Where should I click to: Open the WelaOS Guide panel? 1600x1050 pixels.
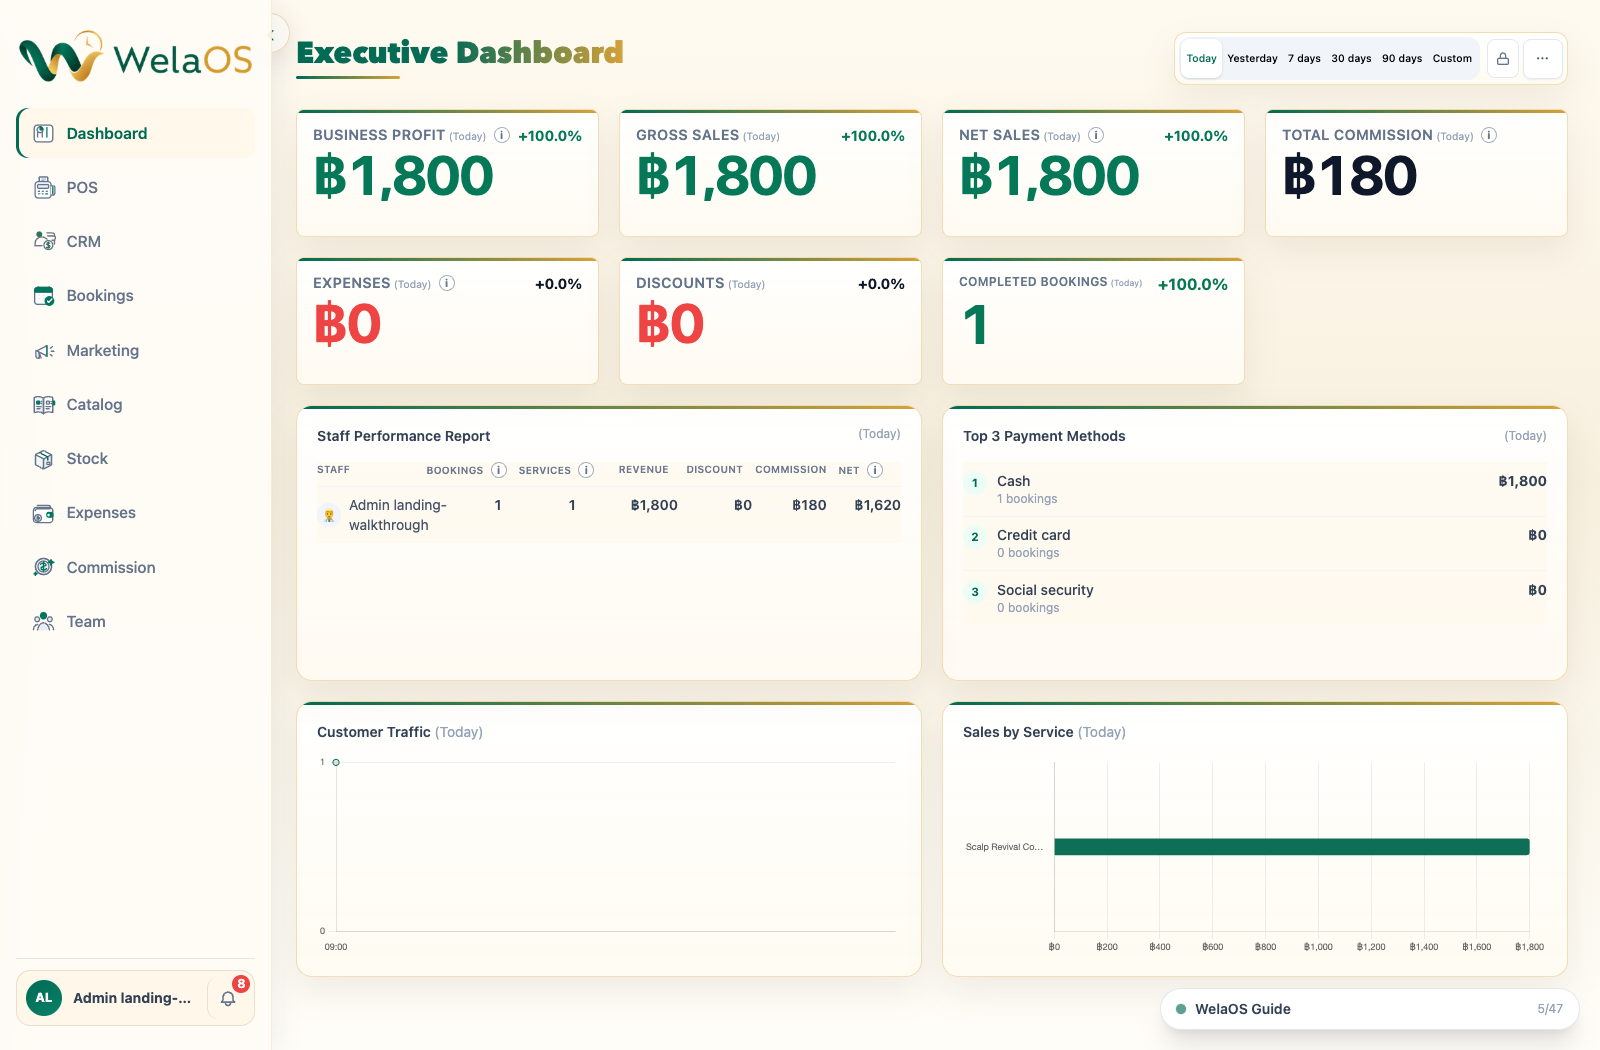(x=1369, y=1009)
